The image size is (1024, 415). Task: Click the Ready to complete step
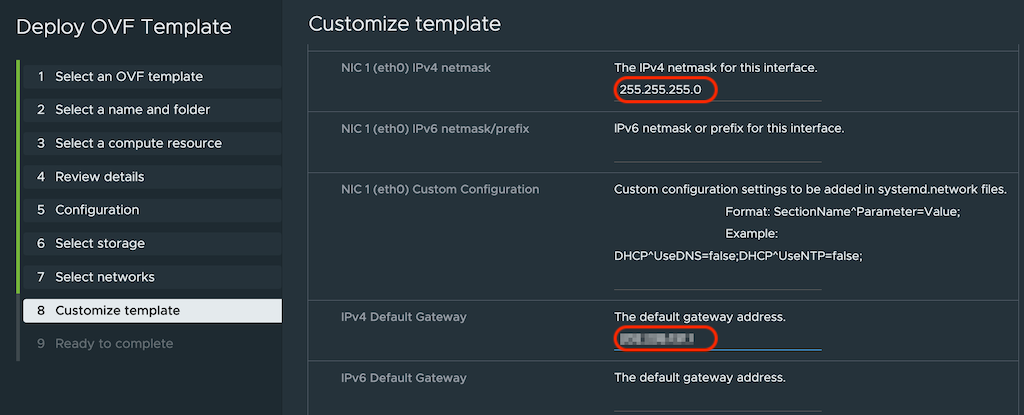114,343
